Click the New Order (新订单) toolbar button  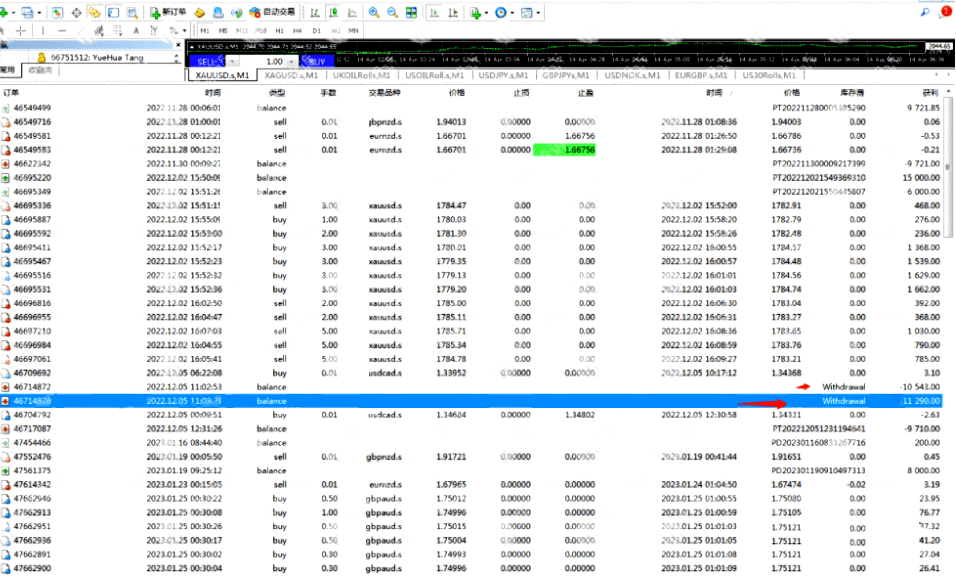168,12
